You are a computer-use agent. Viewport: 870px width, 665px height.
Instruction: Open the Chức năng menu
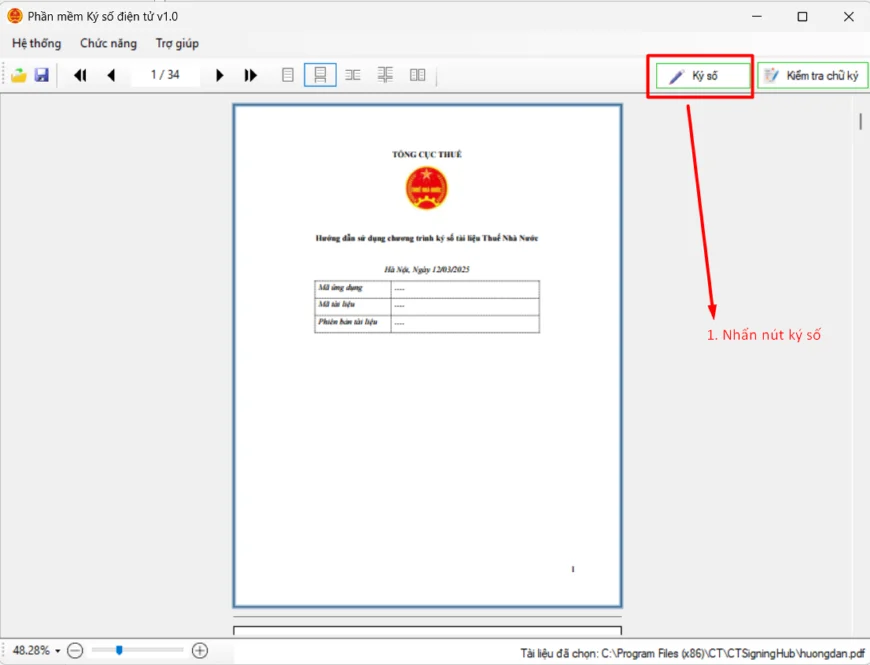108,43
